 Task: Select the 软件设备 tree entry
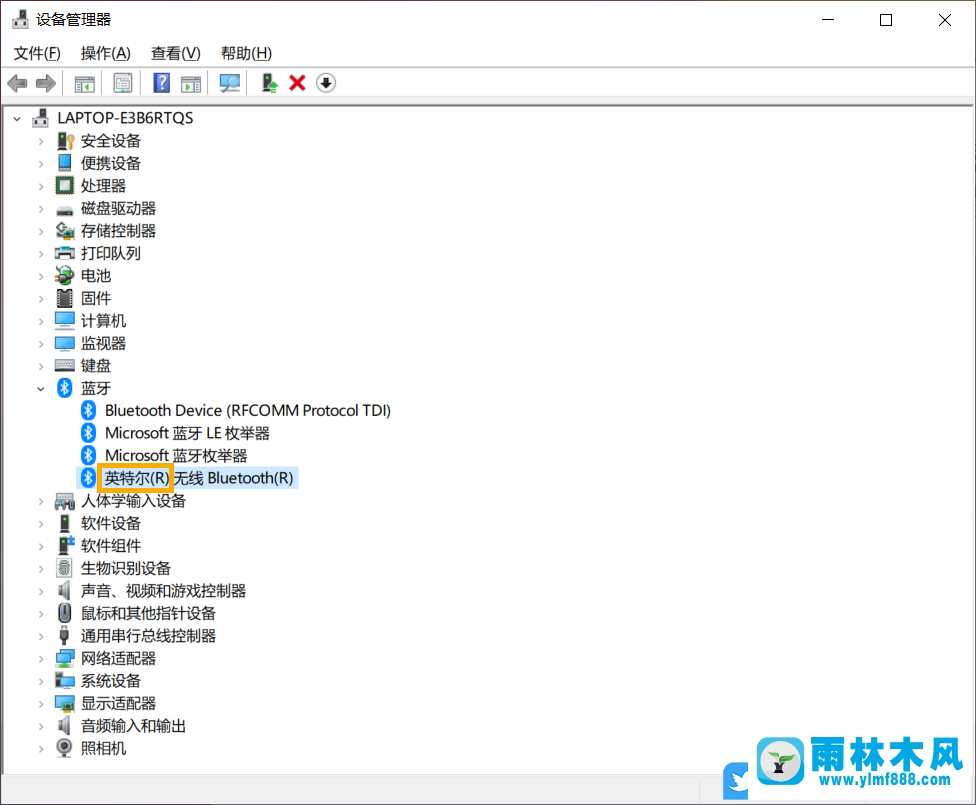coord(111,523)
